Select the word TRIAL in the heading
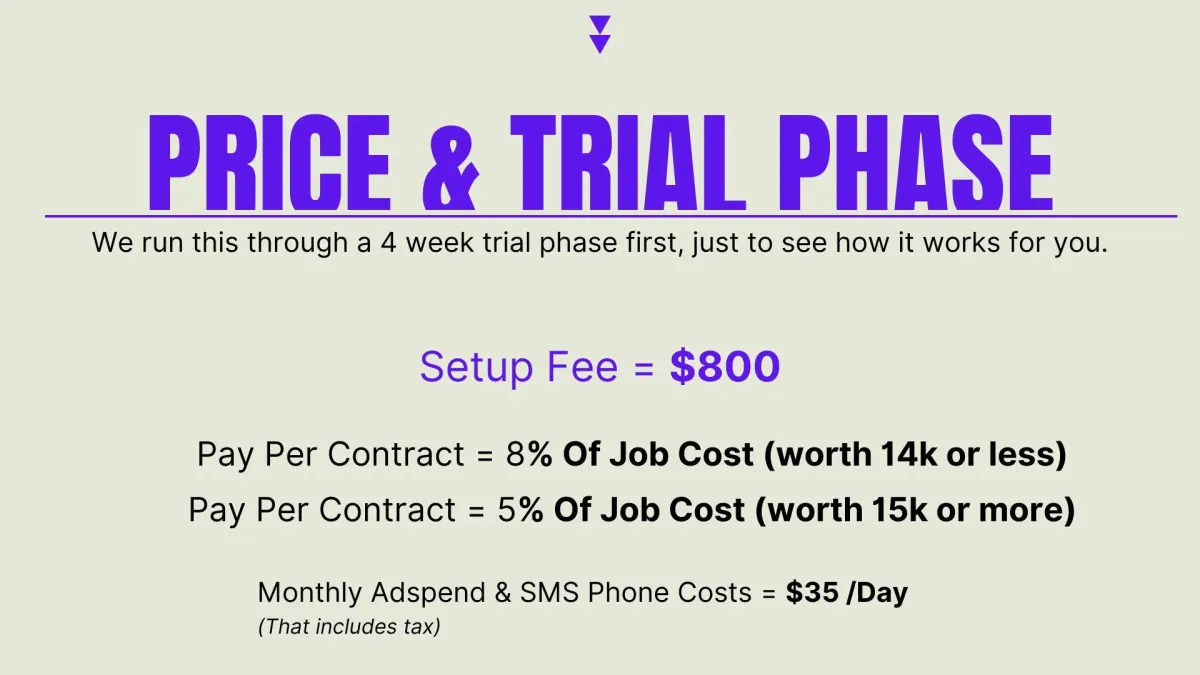The height and width of the screenshot is (675, 1200). tap(628, 162)
